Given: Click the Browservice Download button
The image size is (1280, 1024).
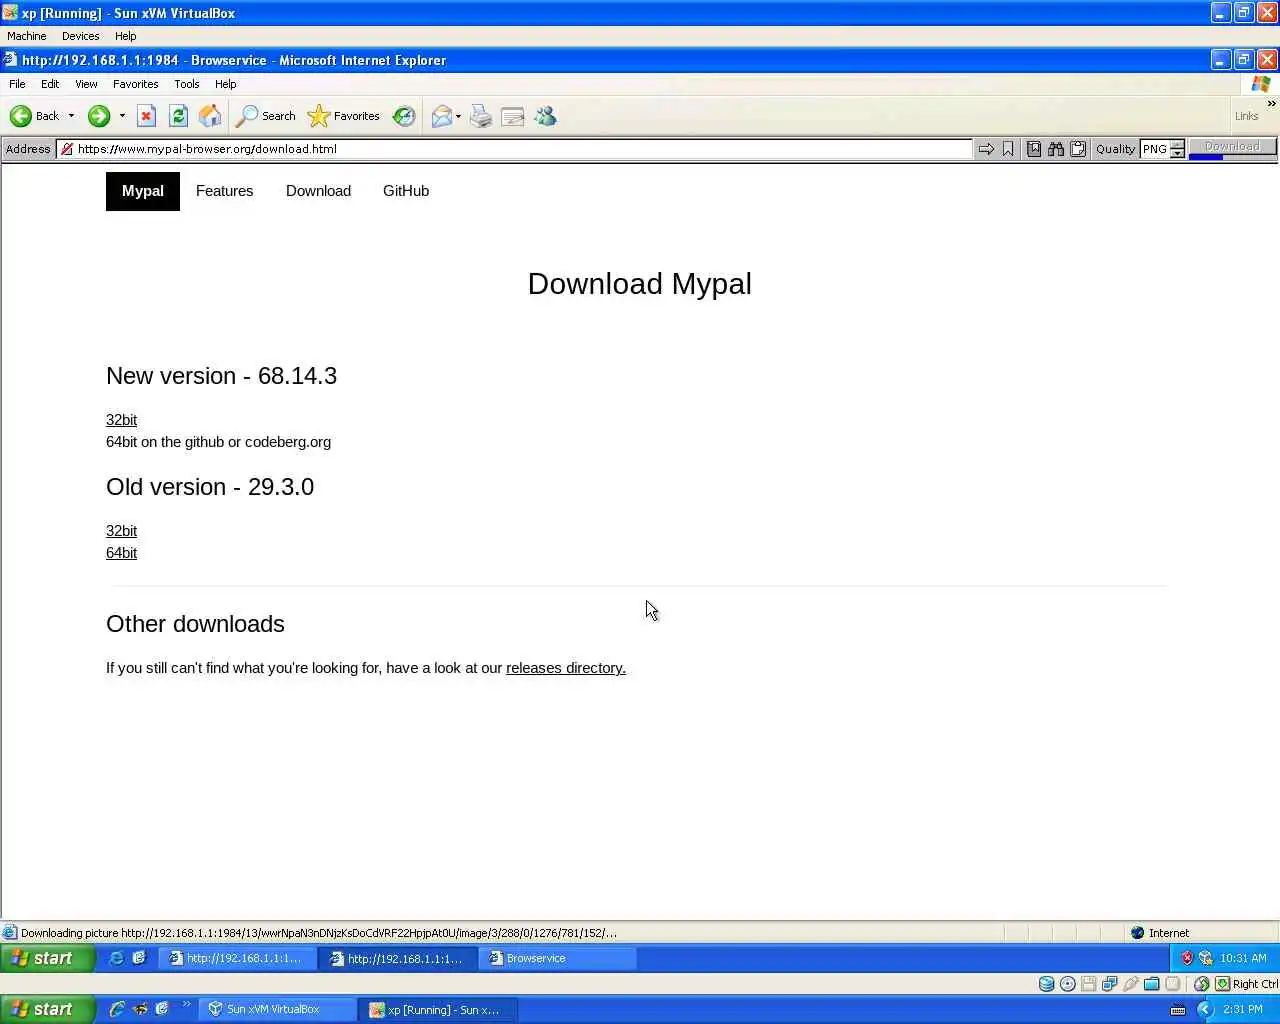Looking at the screenshot, I should tap(1232, 147).
